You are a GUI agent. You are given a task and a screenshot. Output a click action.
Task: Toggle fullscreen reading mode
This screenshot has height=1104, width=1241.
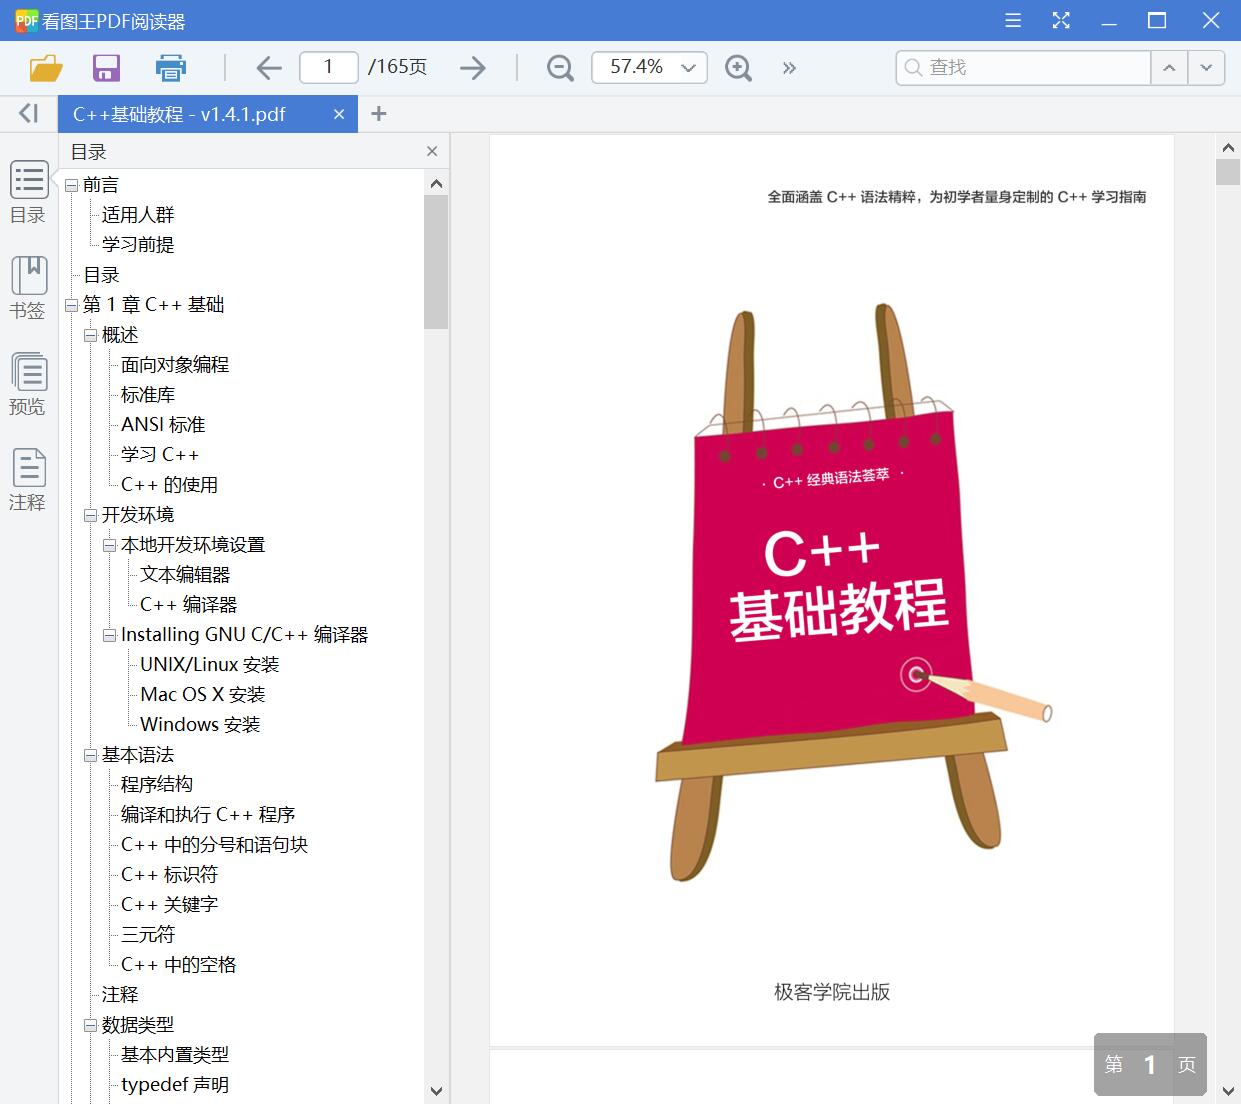pyautogui.click(x=1061, y=19)
